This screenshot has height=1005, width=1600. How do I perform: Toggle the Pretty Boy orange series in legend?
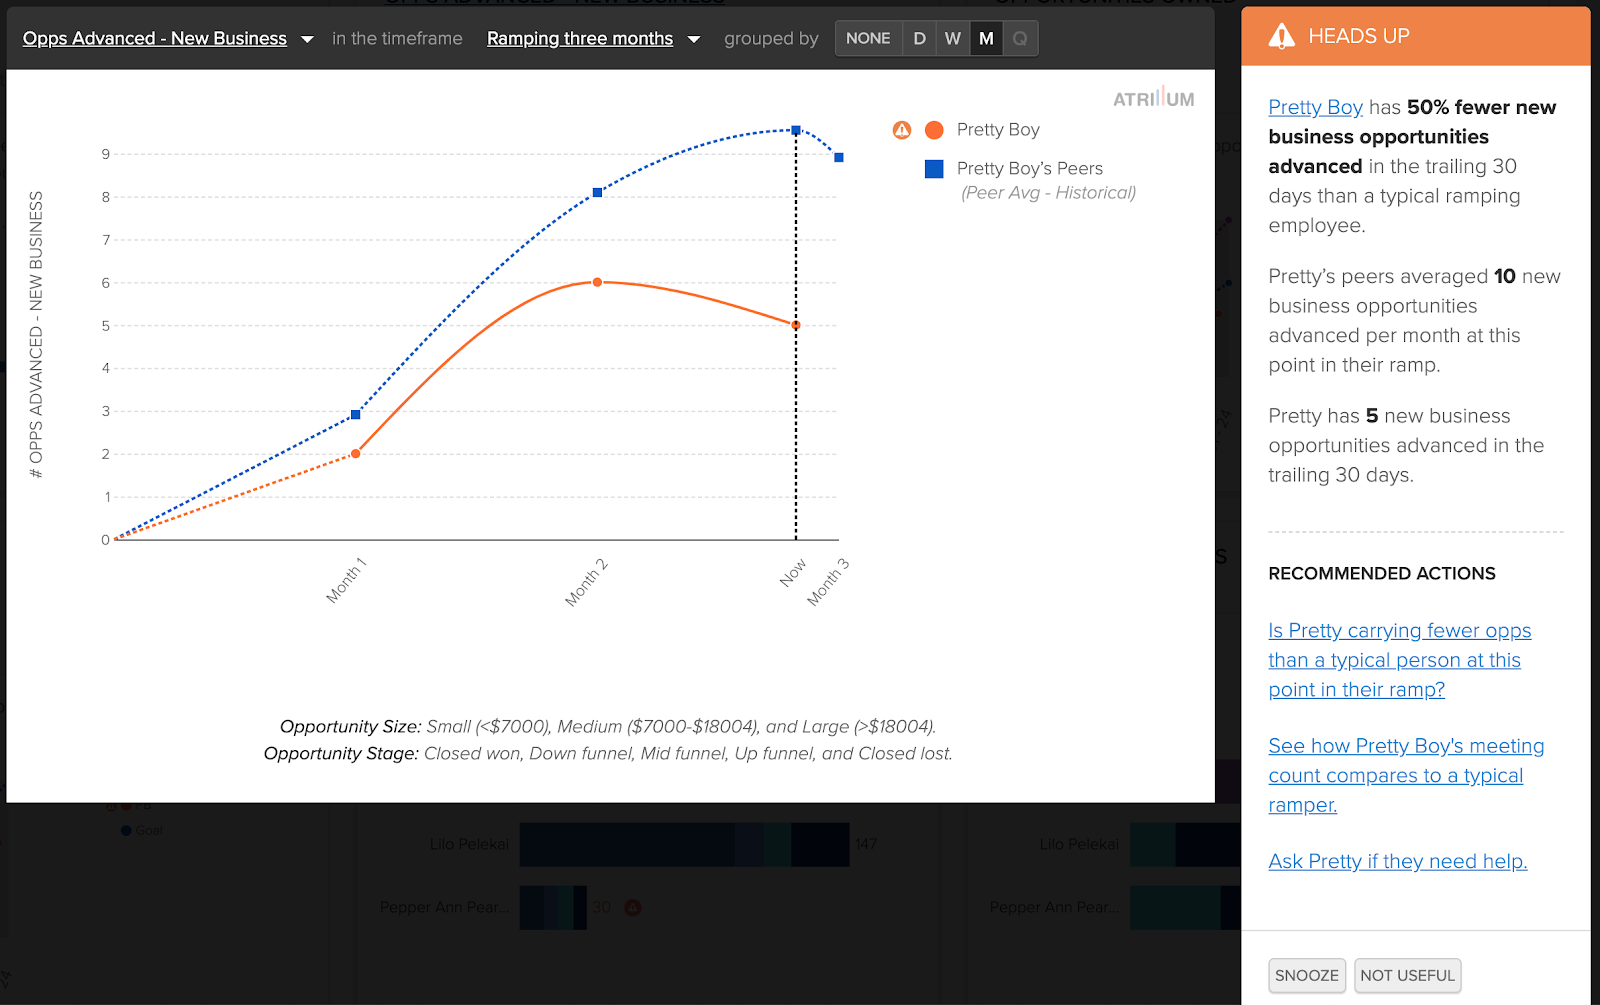934,130
